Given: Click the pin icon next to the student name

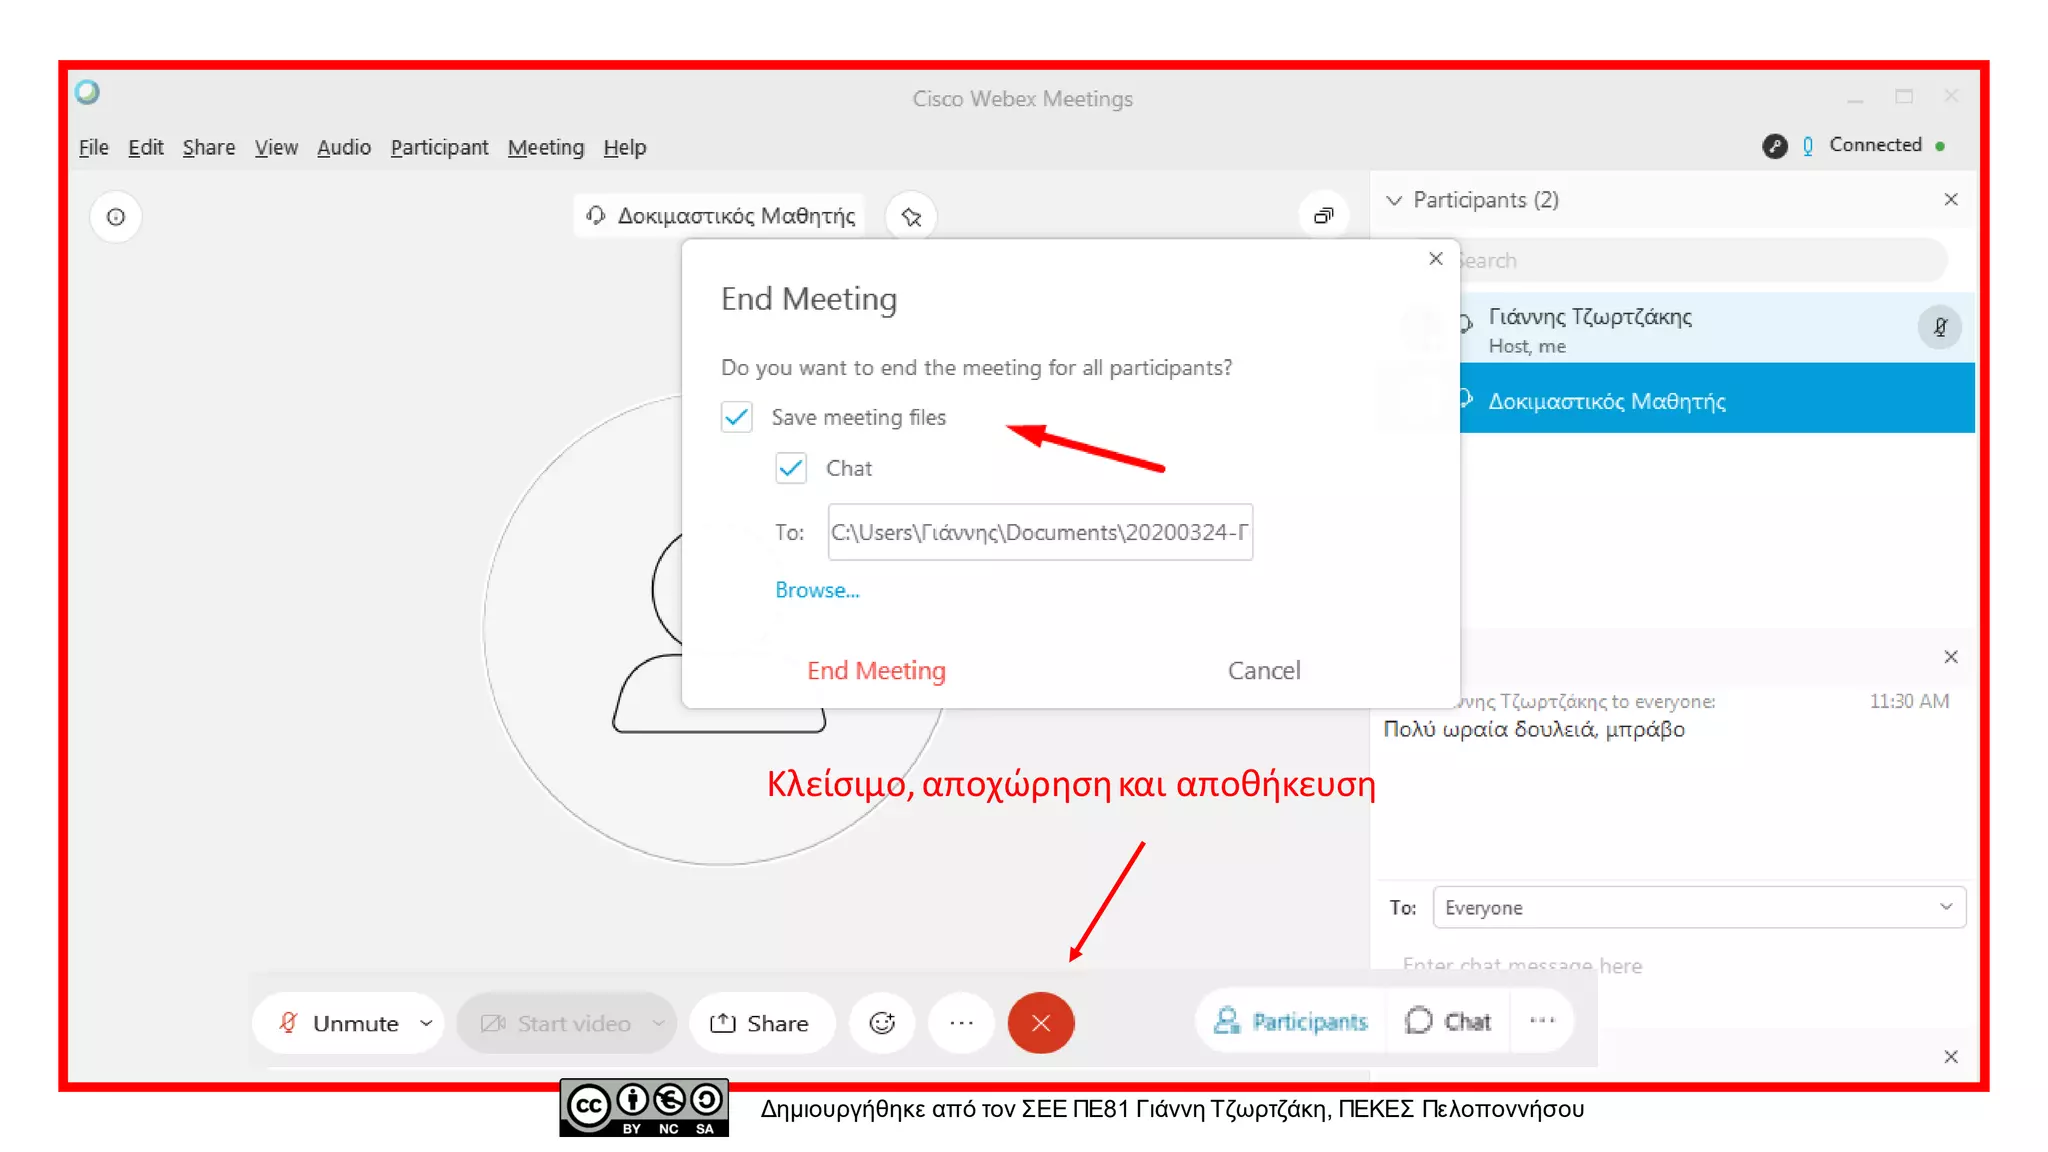Looking at the screenshot, I should [911, 217].
